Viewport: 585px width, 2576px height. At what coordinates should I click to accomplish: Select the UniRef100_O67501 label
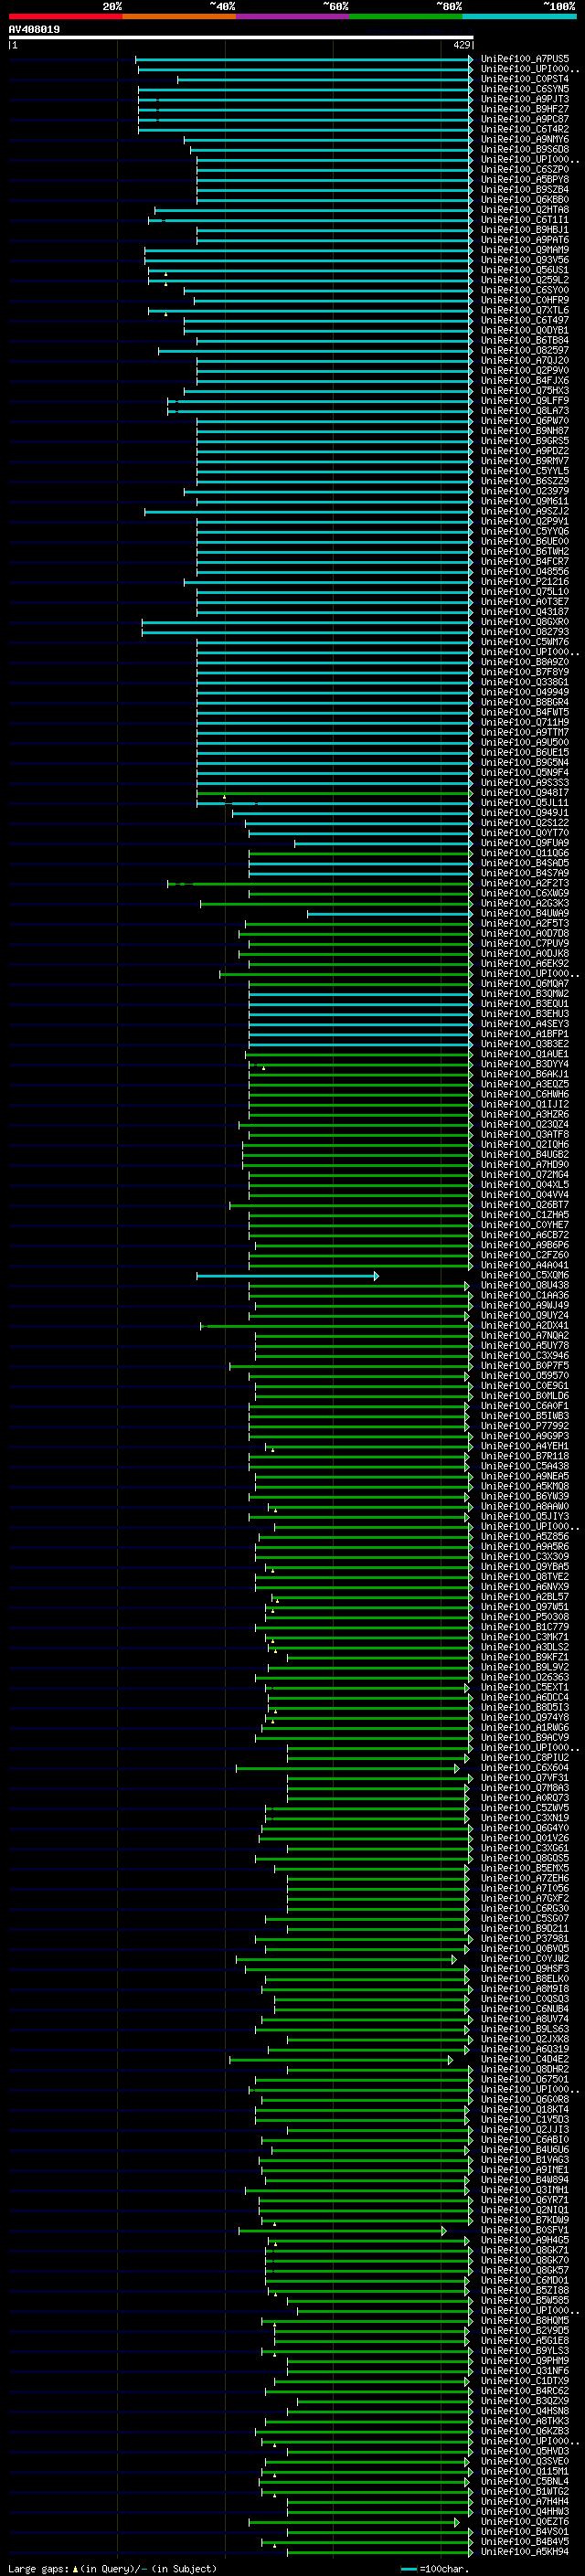pos(525,2080)
